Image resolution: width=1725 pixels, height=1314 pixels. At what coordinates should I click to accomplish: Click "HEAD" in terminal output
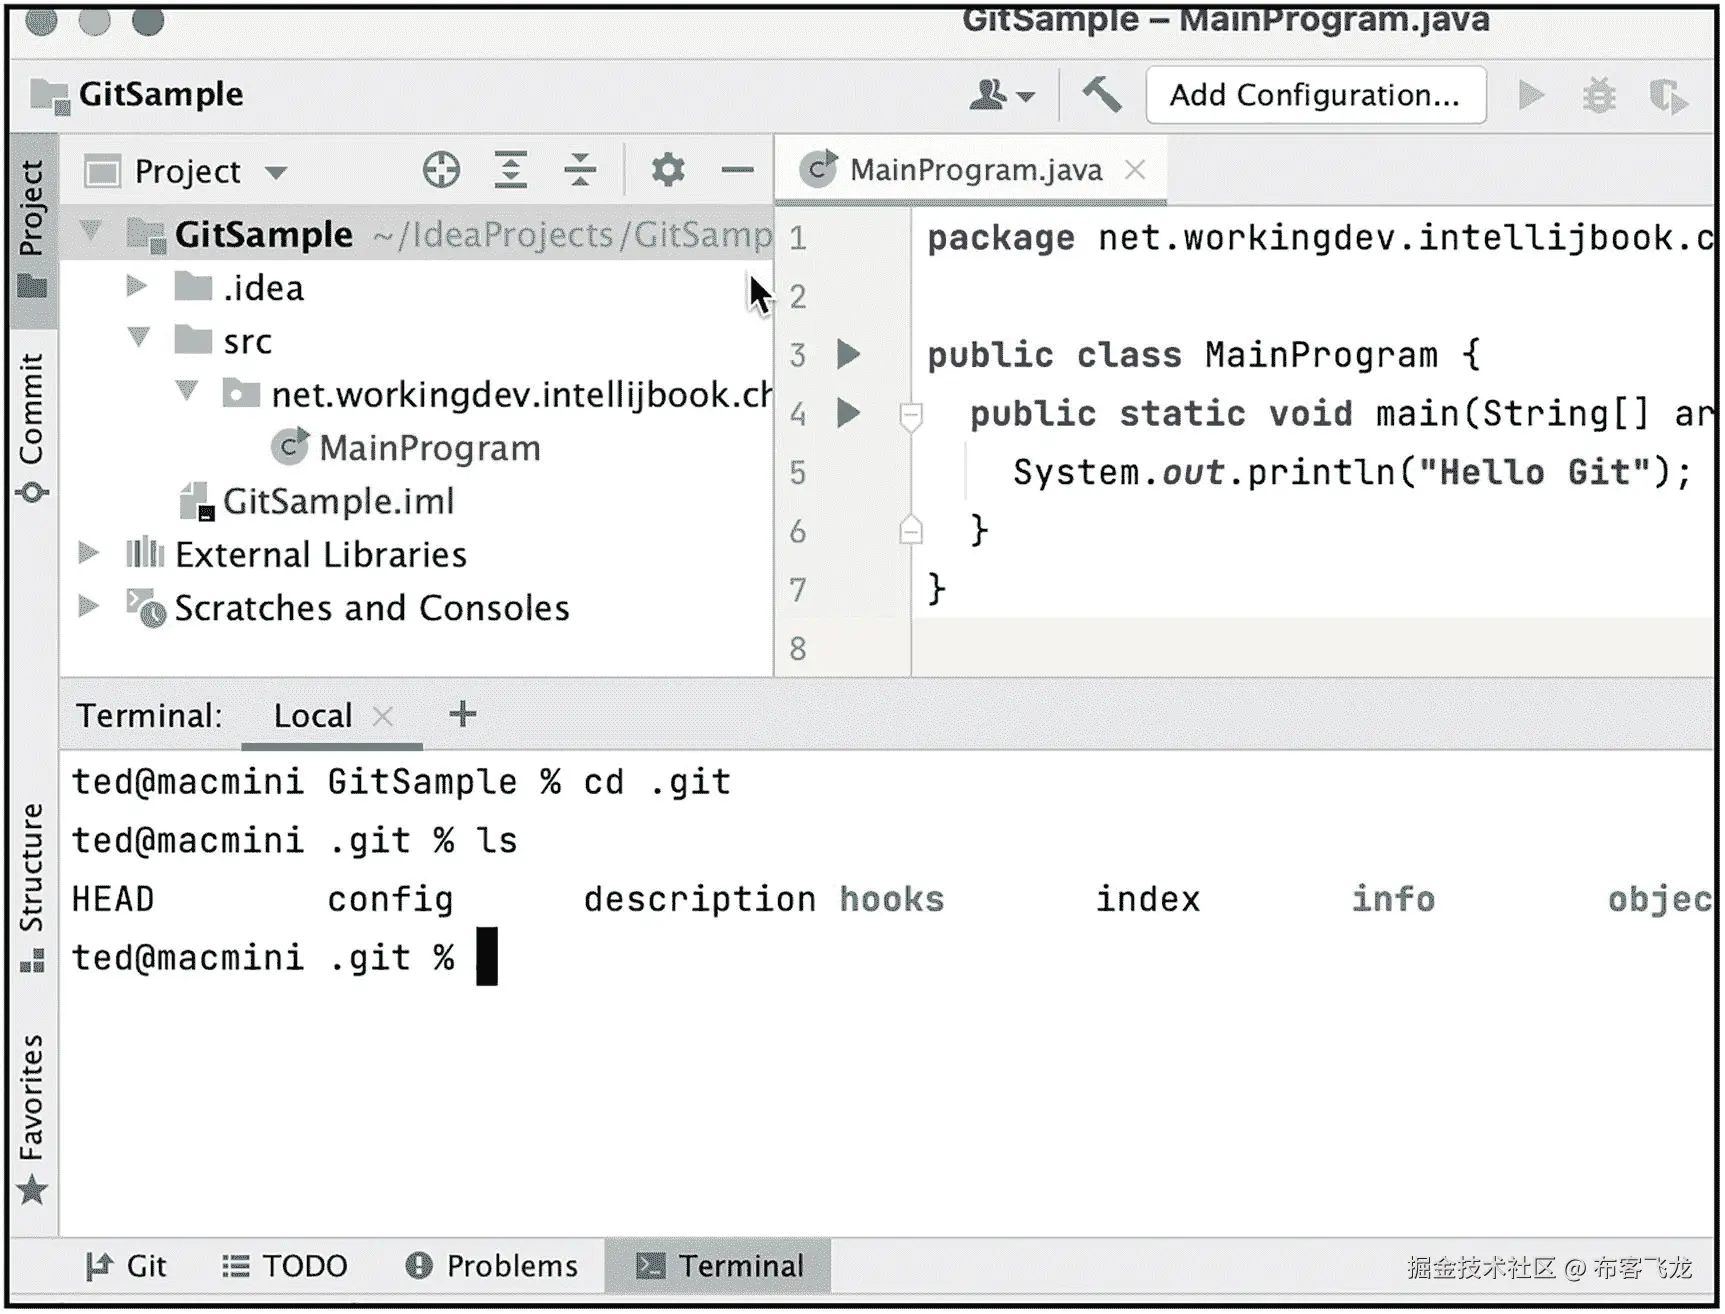click(113, 899)
